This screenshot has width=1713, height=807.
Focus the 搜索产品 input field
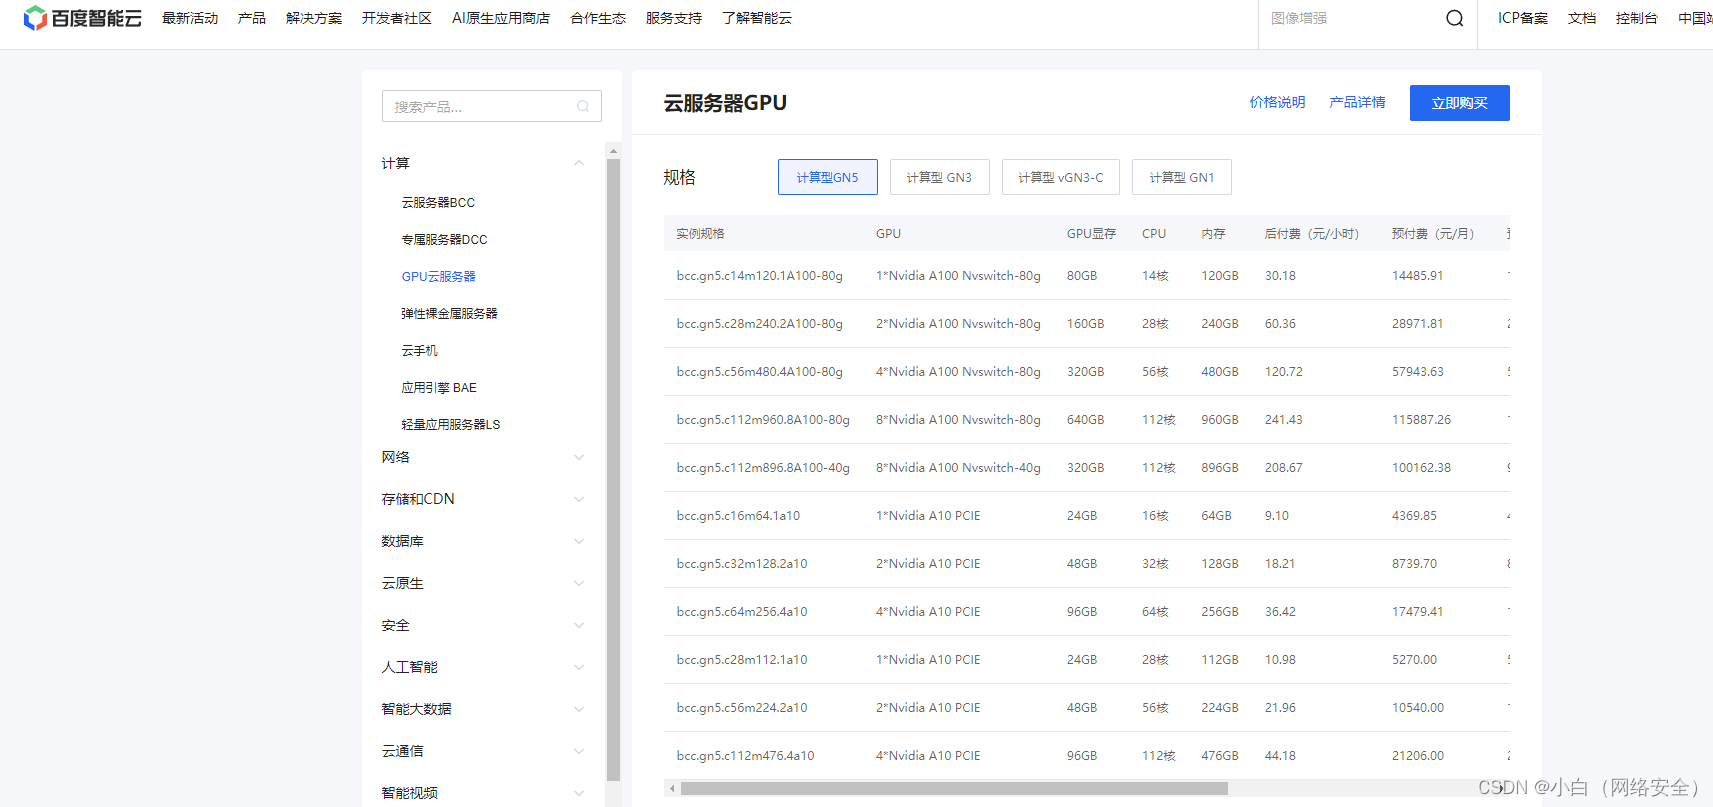tap(480, 106)
